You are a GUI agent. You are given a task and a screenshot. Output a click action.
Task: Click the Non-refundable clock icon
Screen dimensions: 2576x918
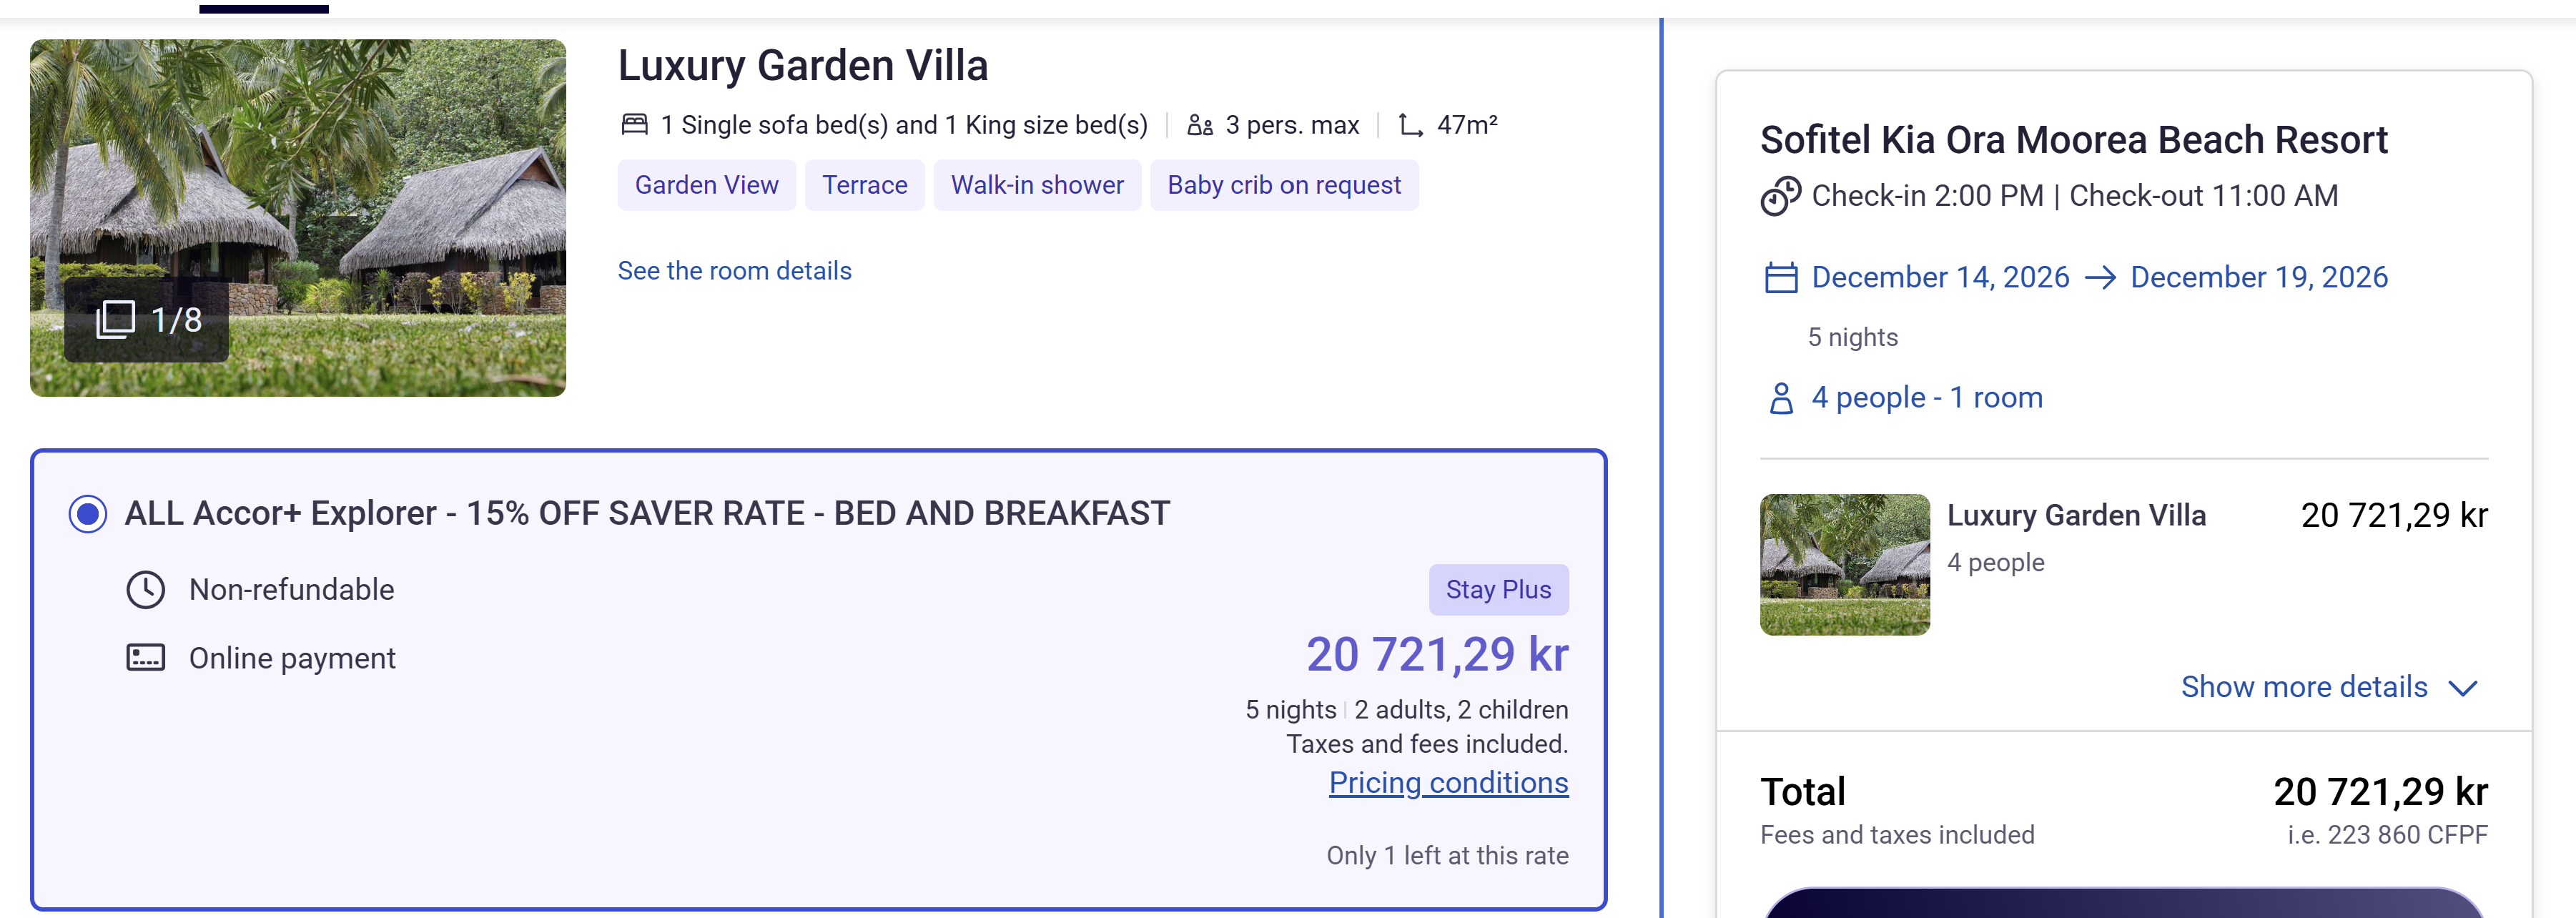[146, 590]
